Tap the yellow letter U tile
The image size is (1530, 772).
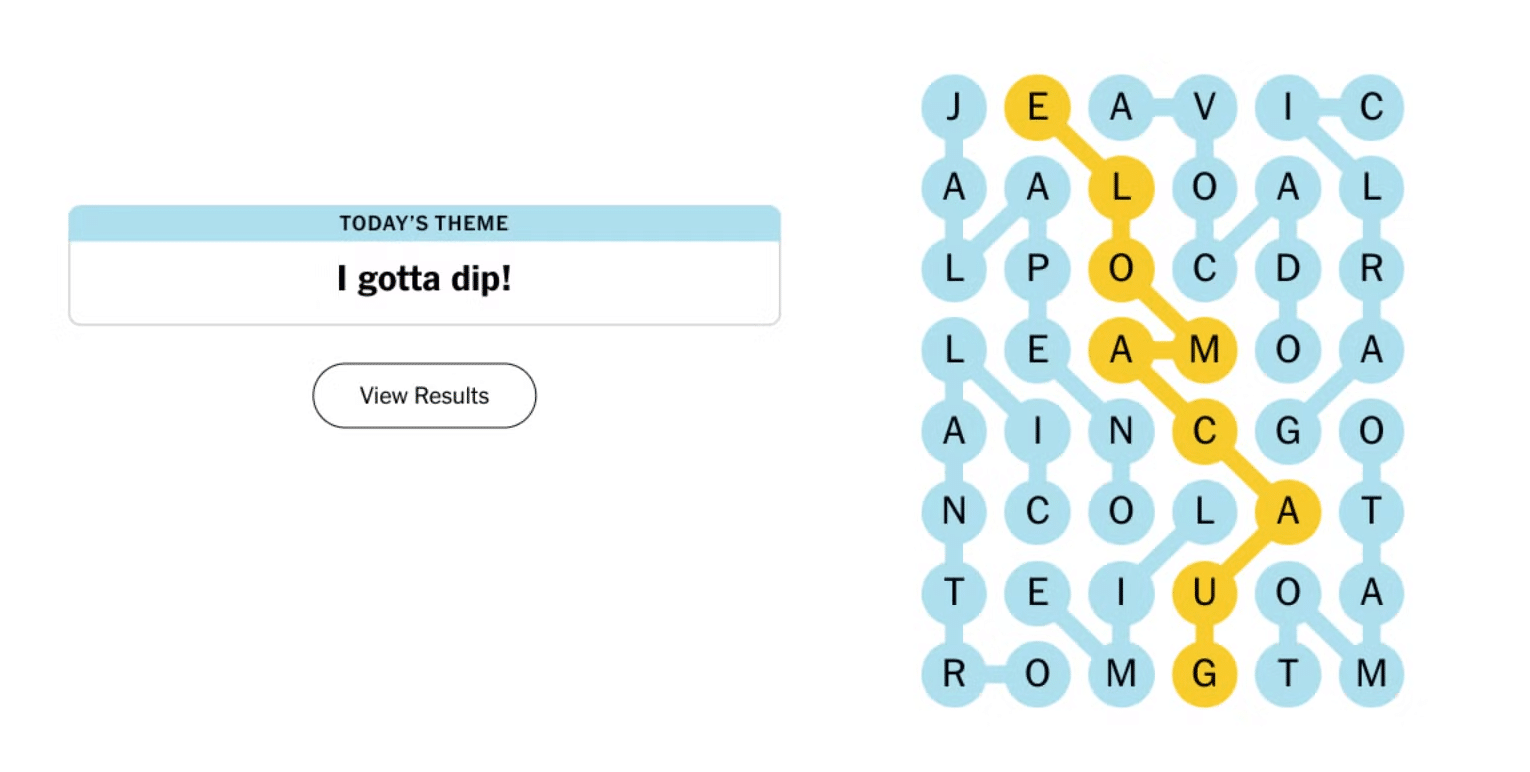tap(1205, 594)
